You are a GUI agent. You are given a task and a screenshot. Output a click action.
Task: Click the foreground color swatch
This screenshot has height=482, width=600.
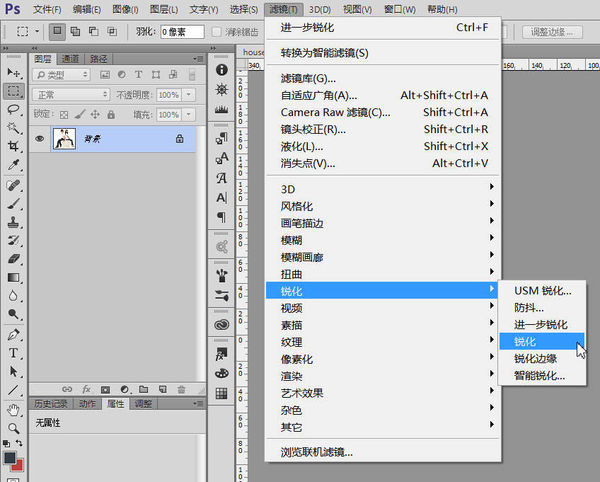(9, 457)
